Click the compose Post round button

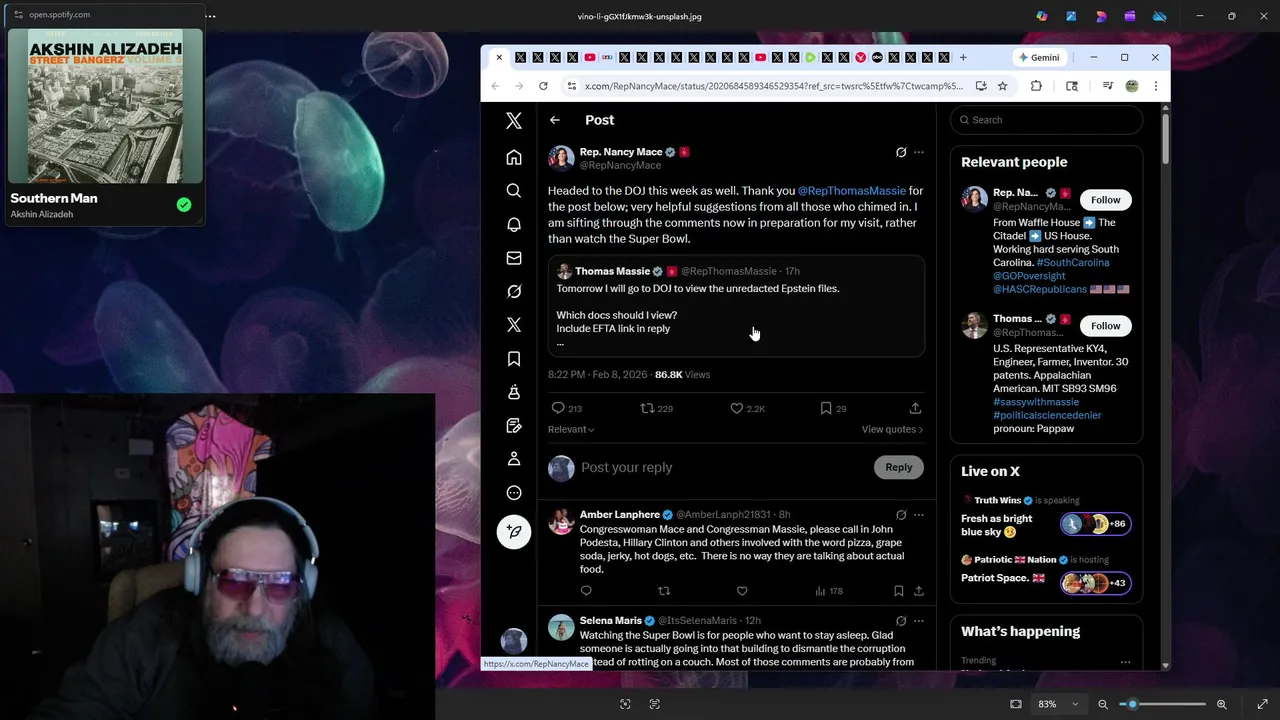pos(514,532)
